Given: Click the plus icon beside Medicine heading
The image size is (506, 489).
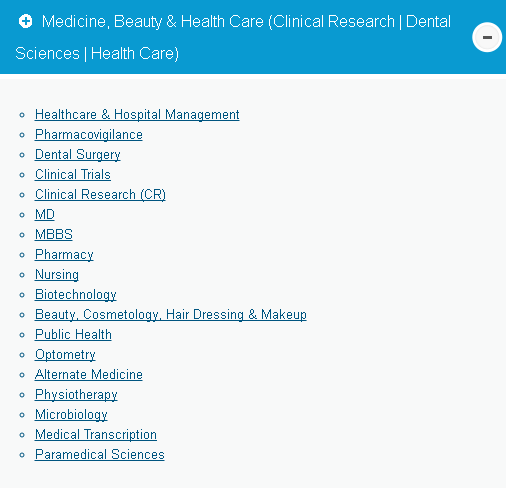Looking at the screenshot, I should click(x=26, y=21).
